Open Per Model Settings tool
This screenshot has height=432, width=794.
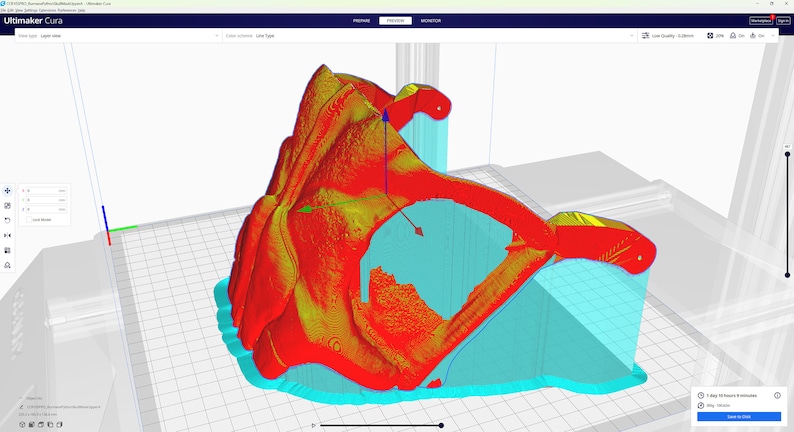pos(7,250)
